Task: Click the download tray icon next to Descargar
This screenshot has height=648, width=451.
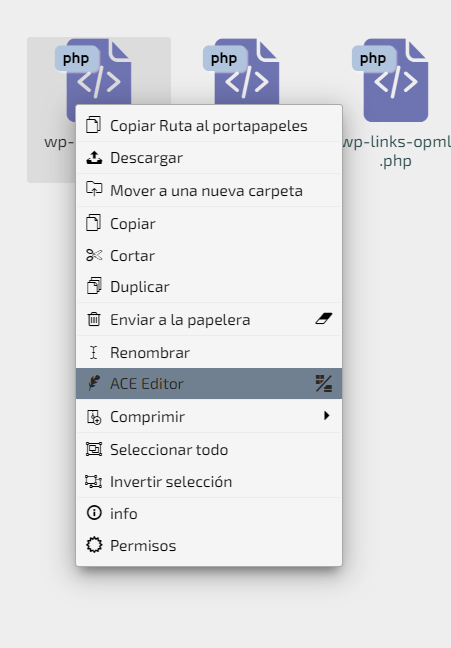Action: click(x=94, y=157)
